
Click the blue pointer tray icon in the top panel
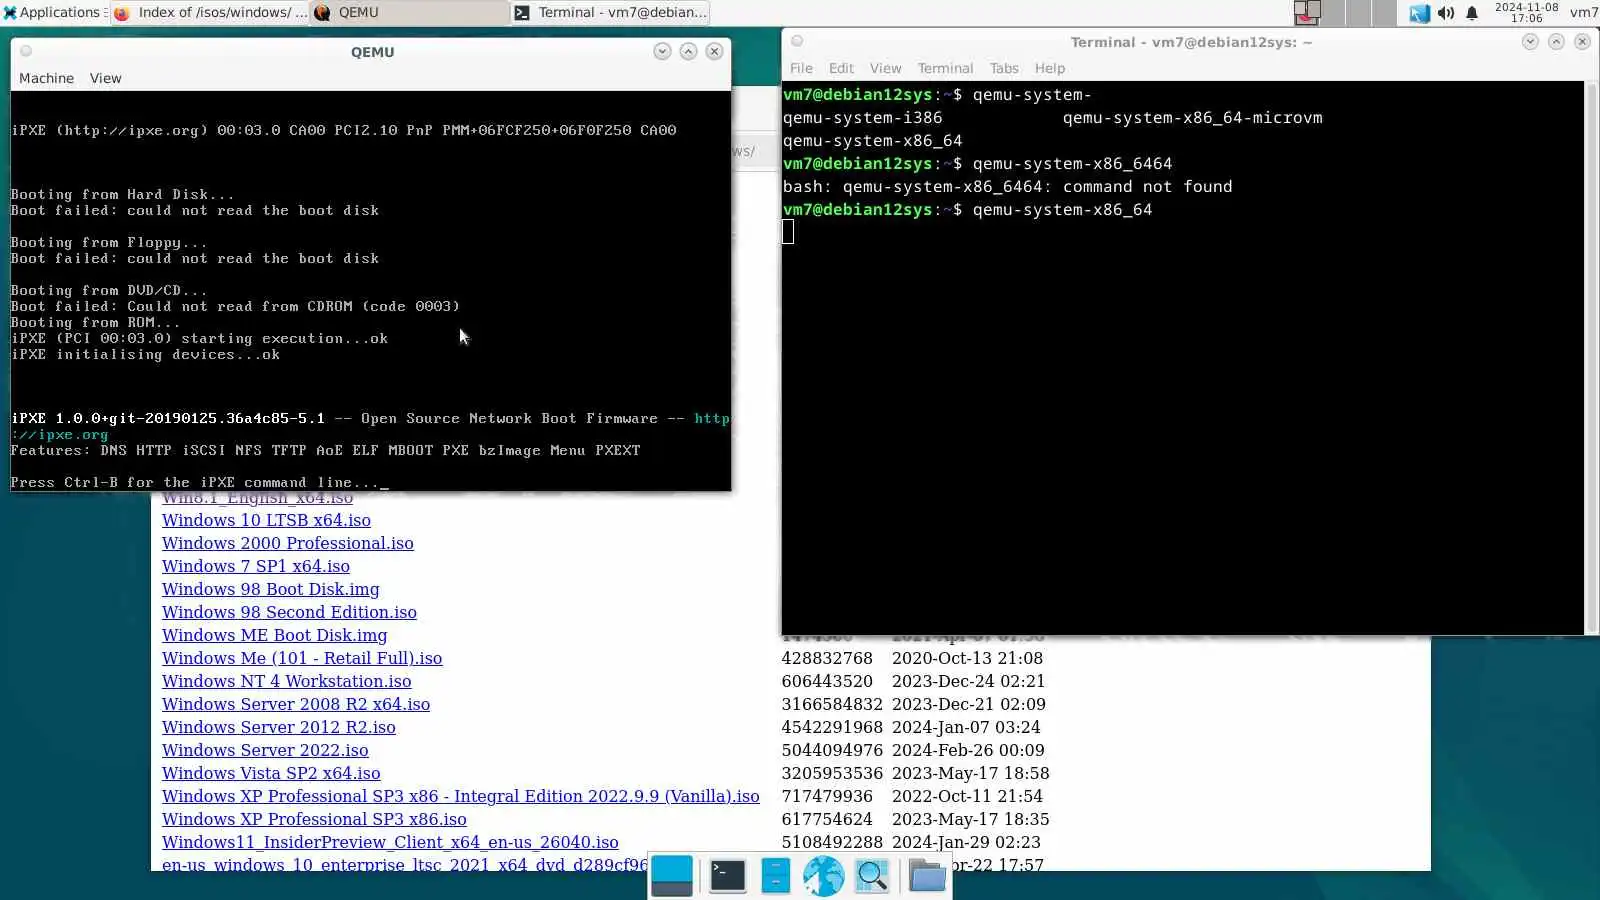(x=1419, y=13)
